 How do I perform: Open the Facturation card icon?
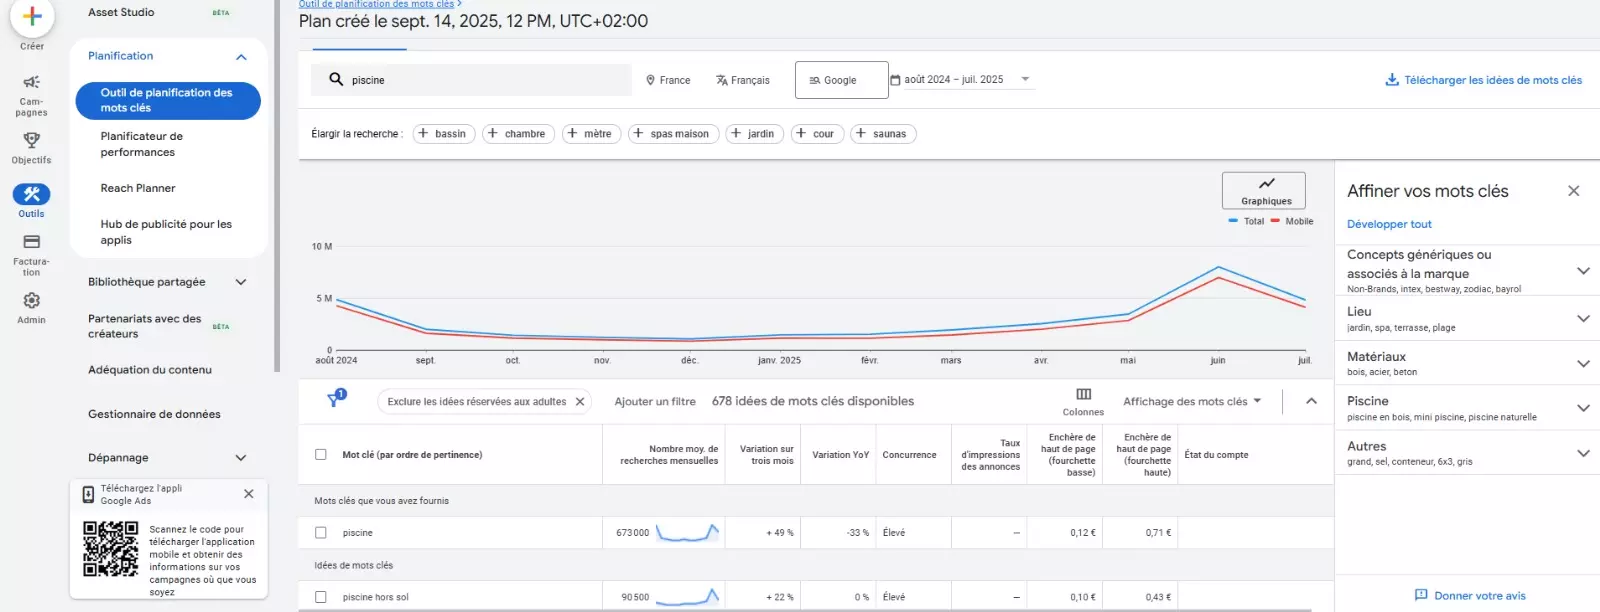[32, 242]
